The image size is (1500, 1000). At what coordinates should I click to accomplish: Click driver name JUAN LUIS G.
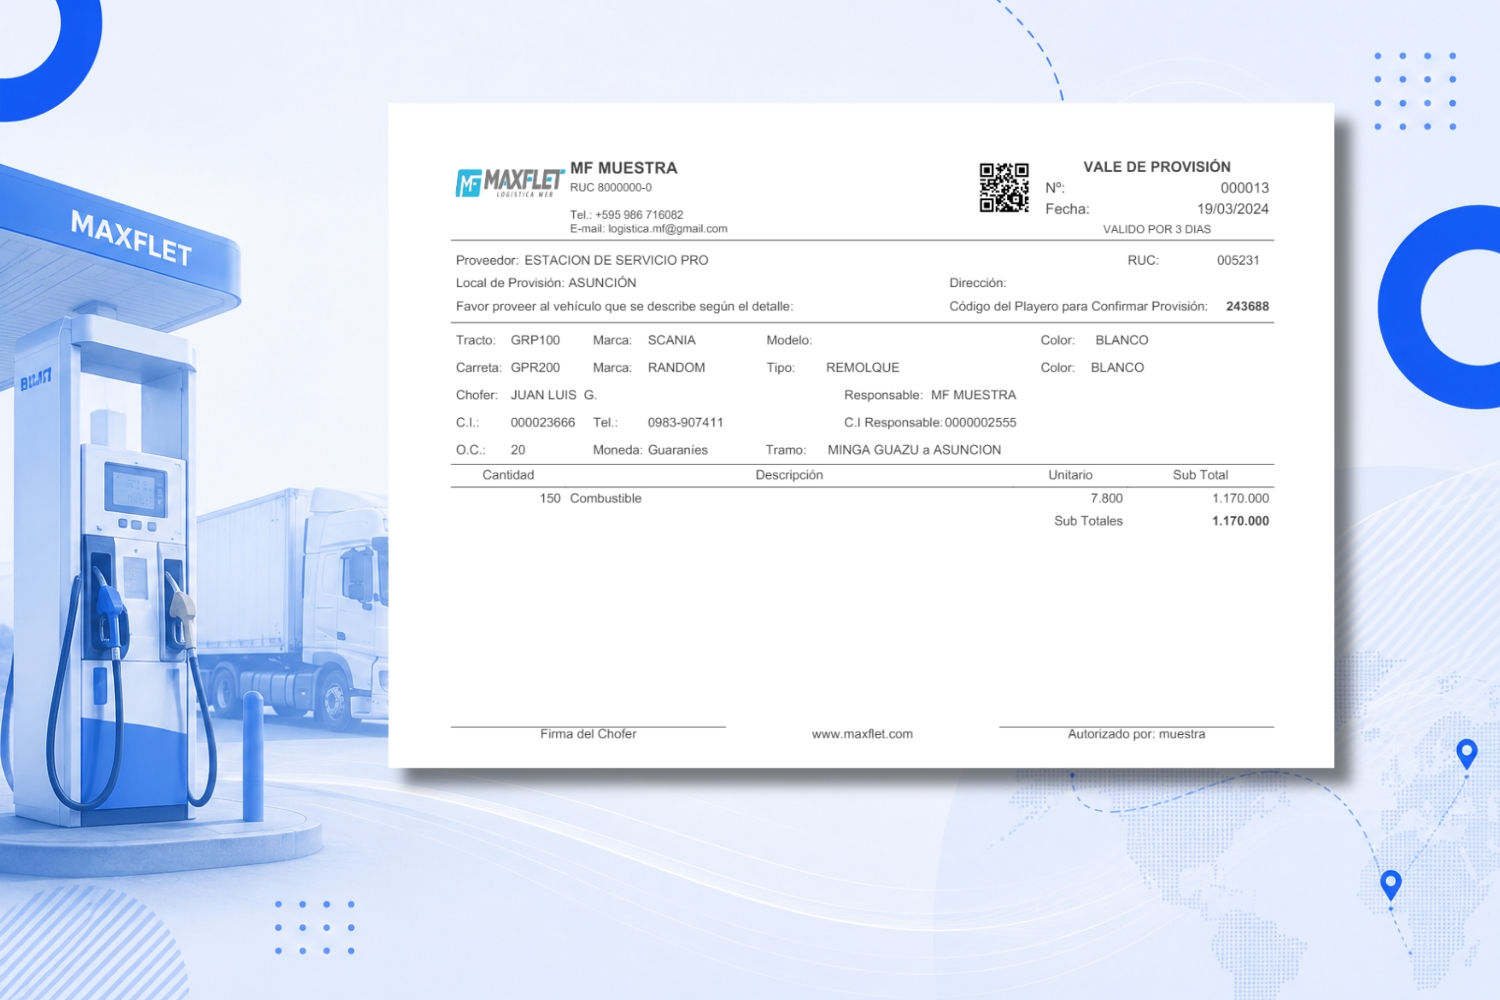click(x=553, y=395)
